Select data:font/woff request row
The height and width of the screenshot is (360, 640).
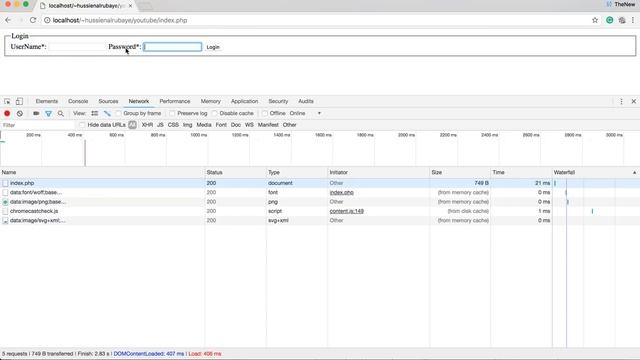coord(320,192)
